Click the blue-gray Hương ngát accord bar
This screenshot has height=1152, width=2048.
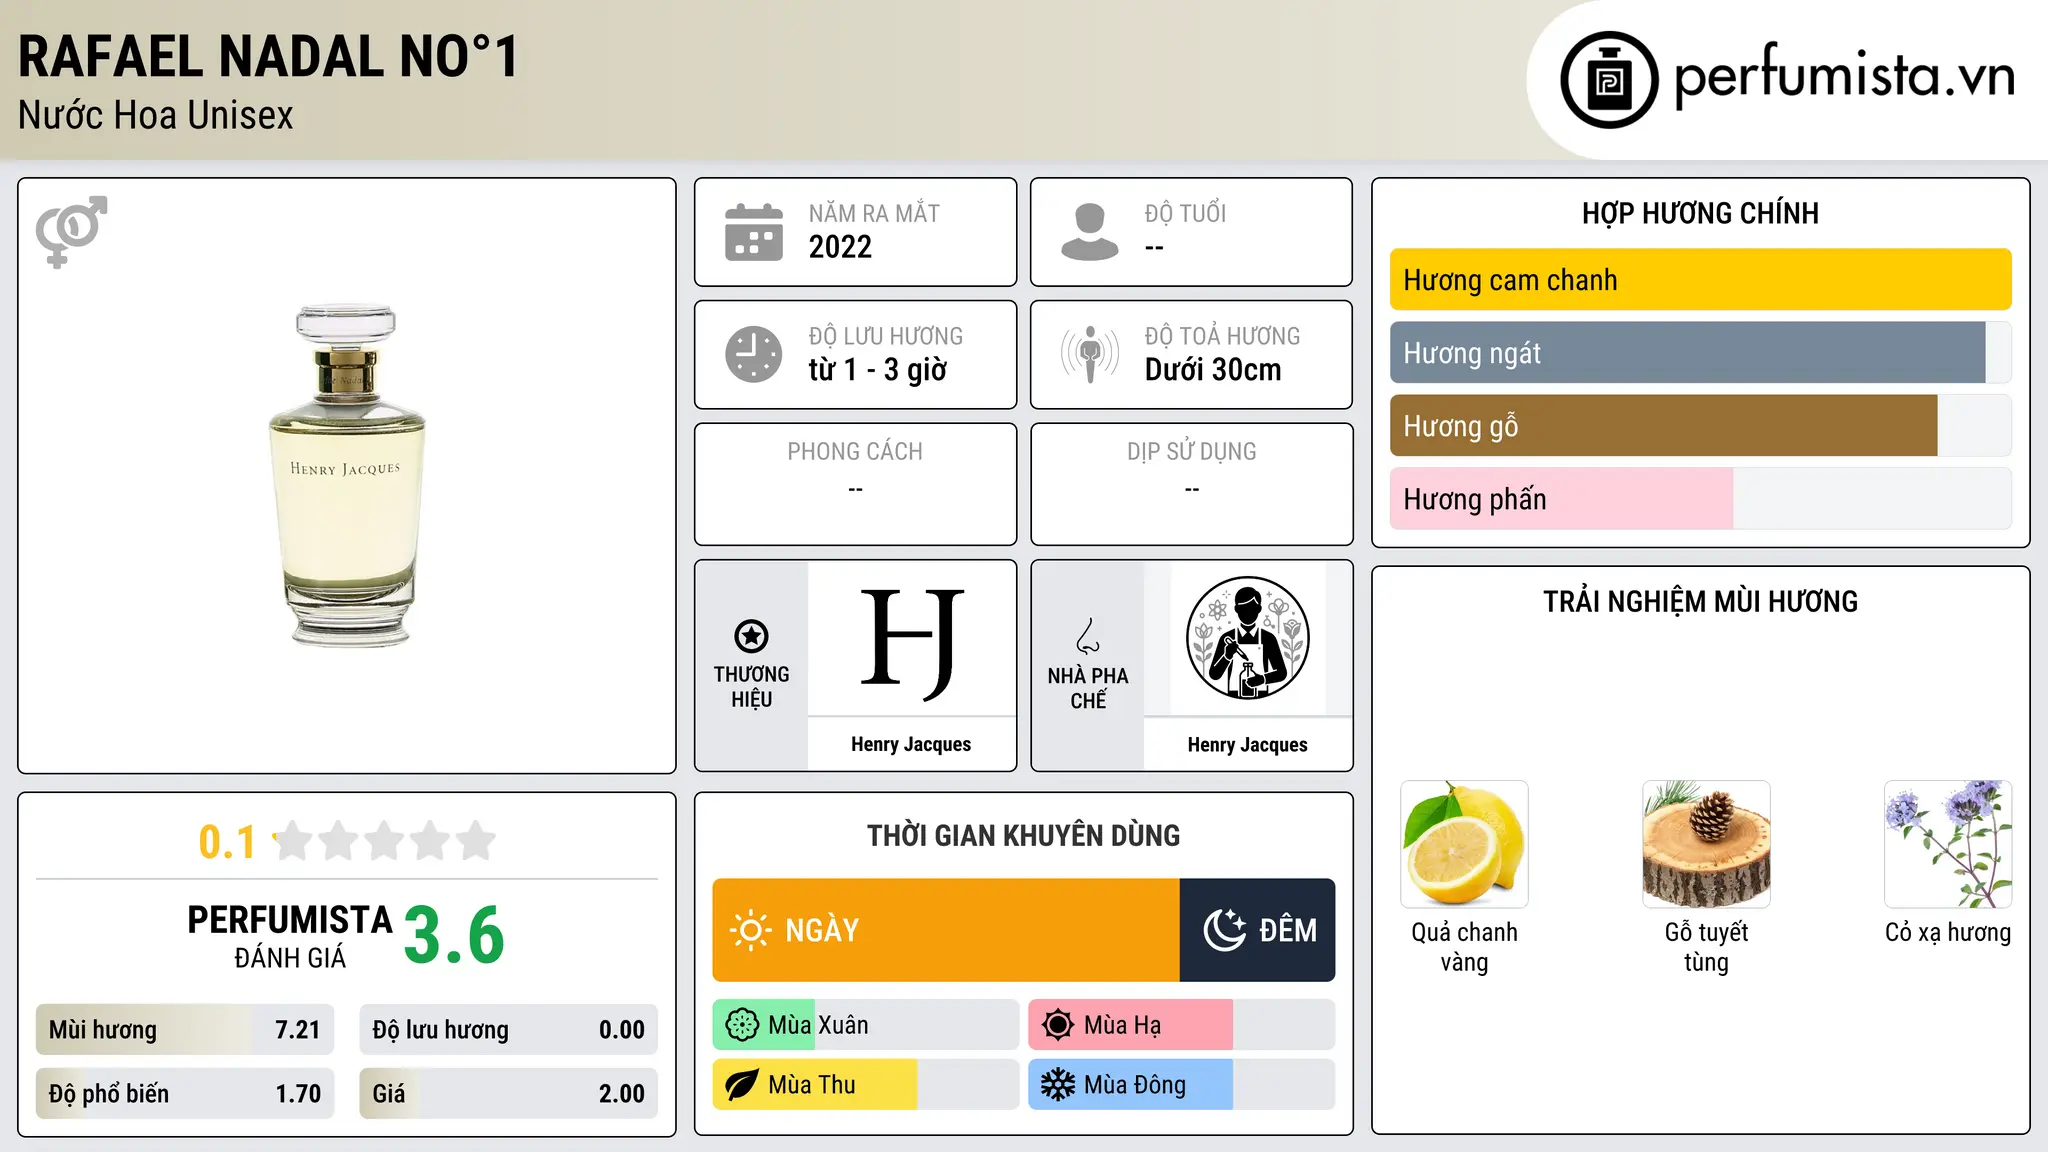click(1687, 353)
